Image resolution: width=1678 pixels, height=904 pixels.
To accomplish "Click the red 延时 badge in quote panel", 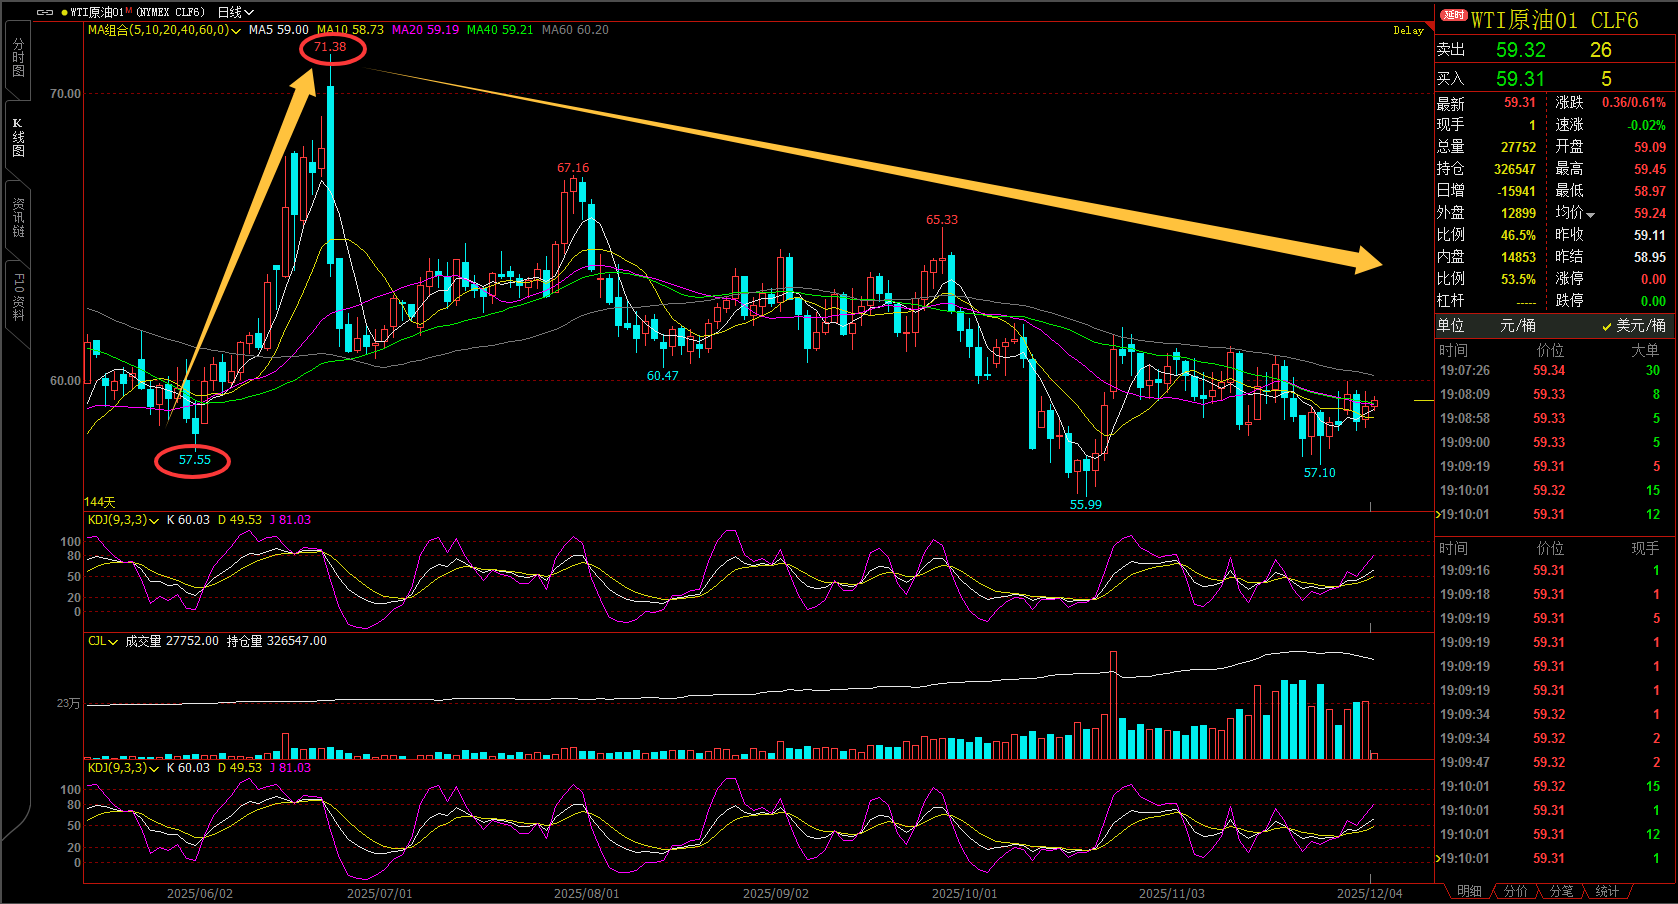I will click(x=1453, y=15).
